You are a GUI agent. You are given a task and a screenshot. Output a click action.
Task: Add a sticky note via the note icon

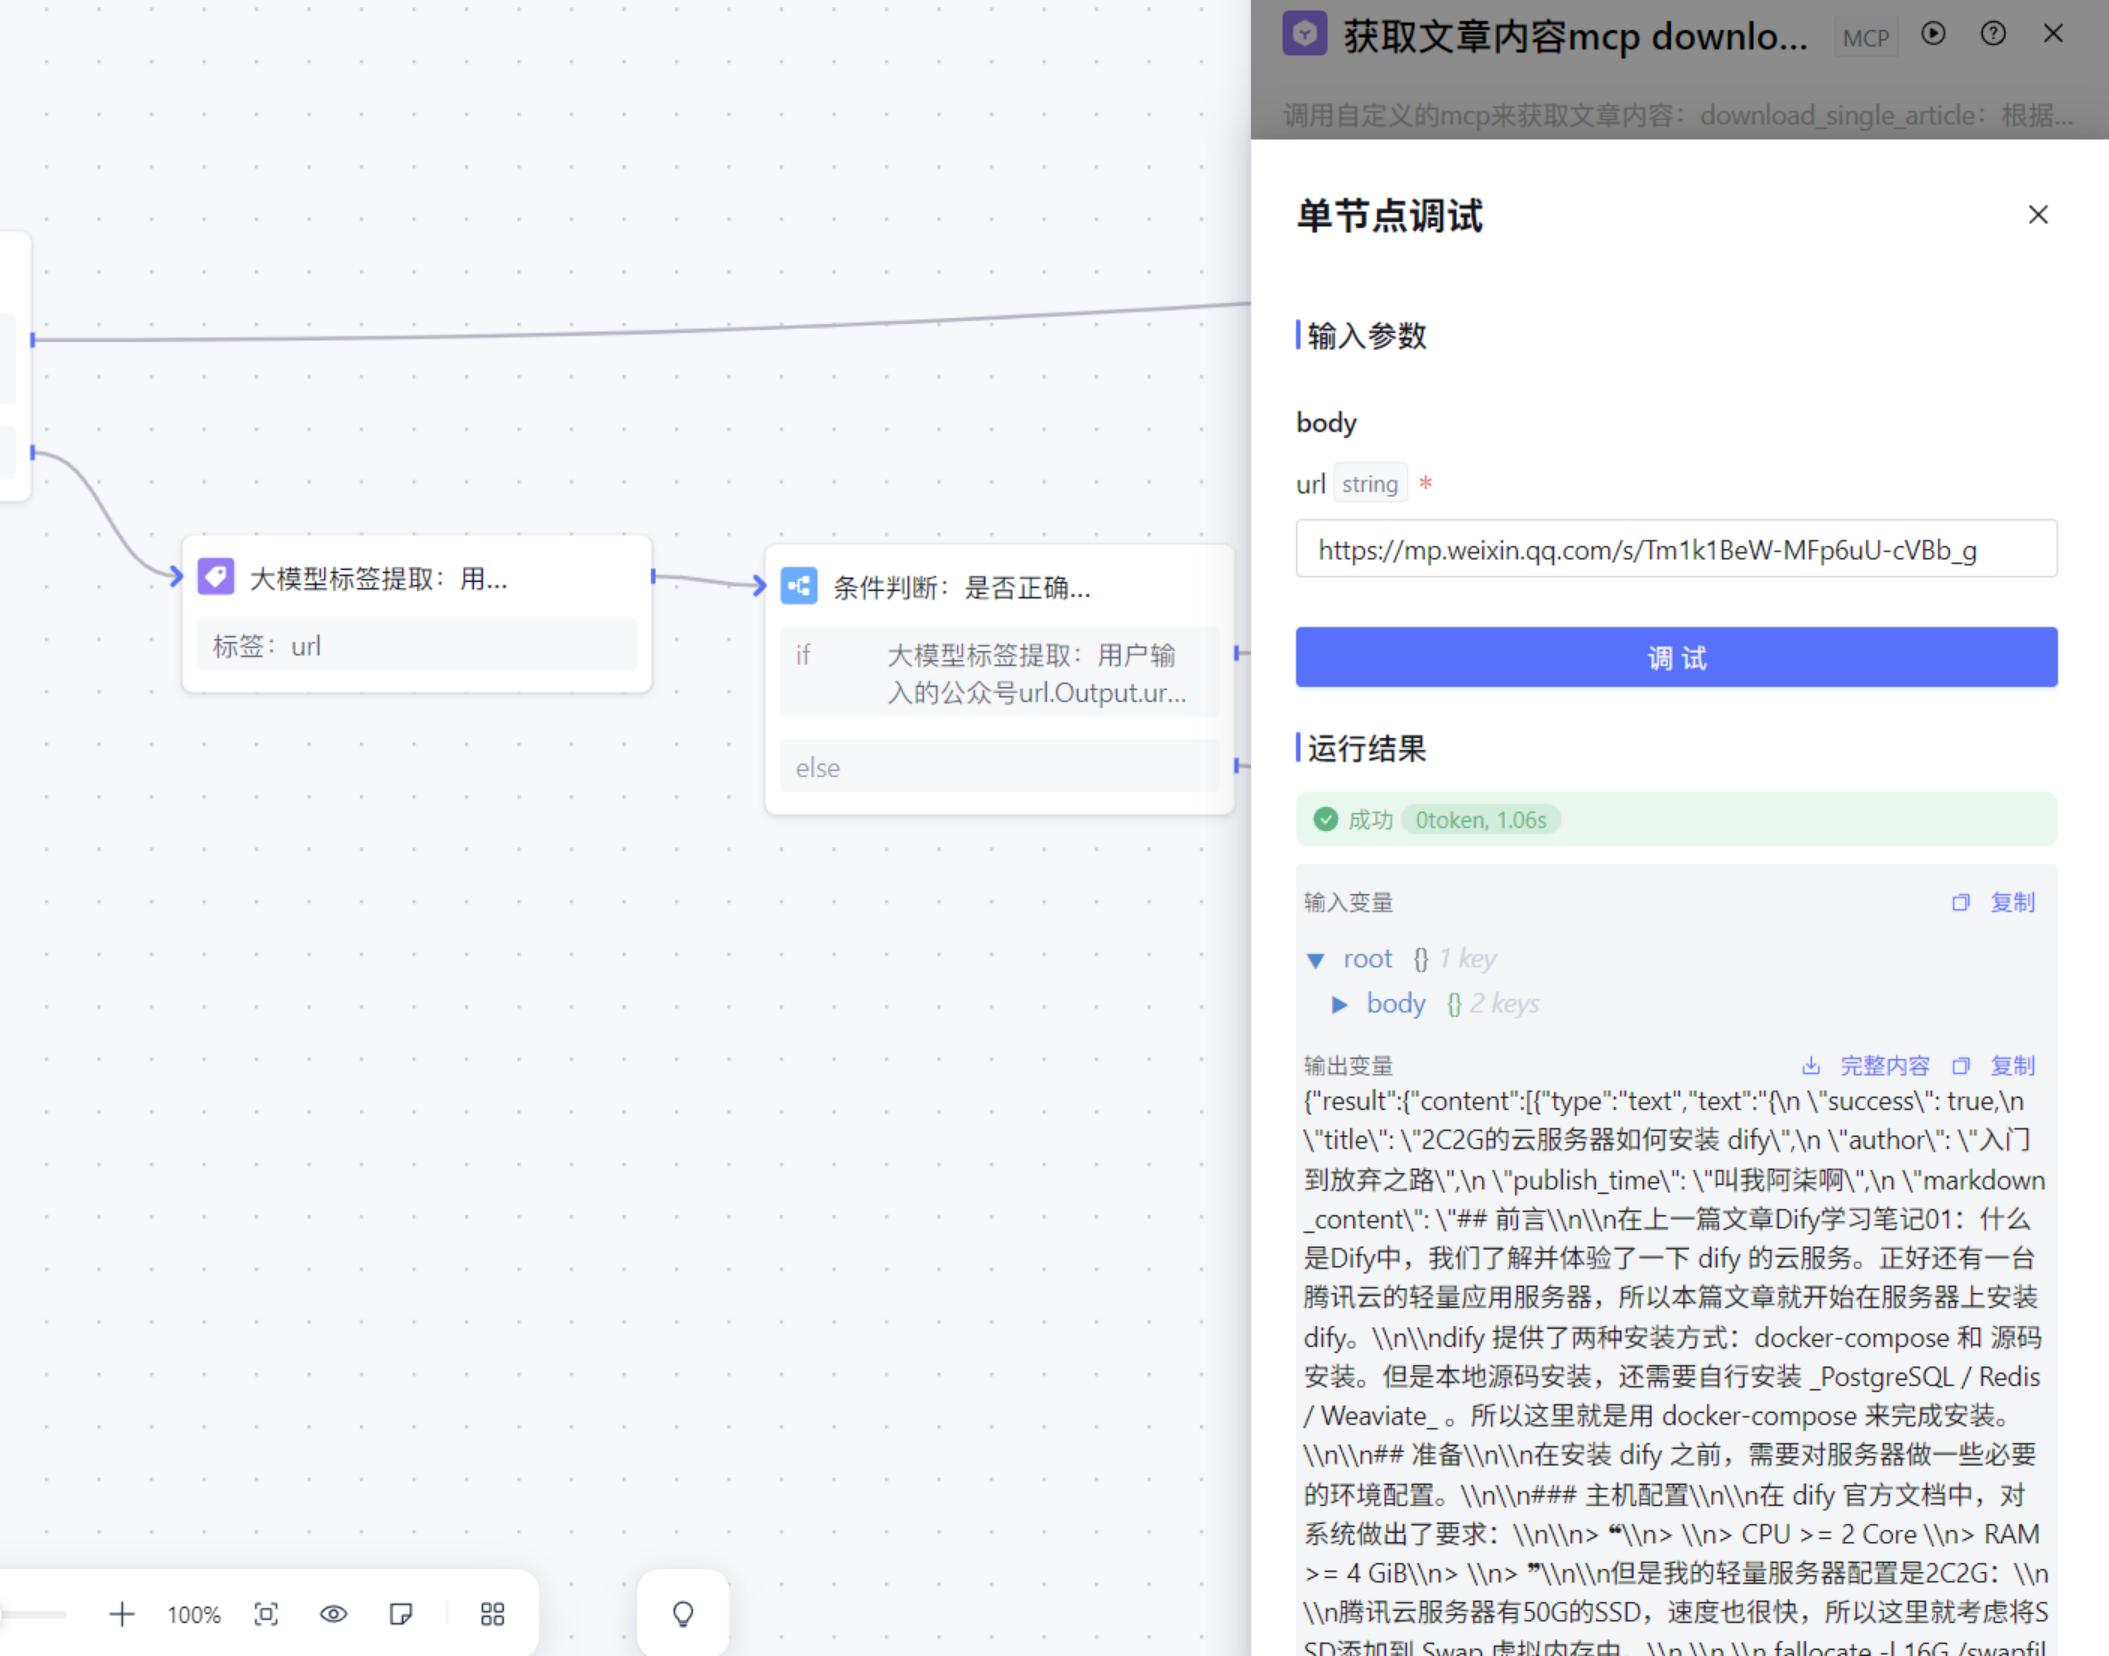[x=401, y=1613]
